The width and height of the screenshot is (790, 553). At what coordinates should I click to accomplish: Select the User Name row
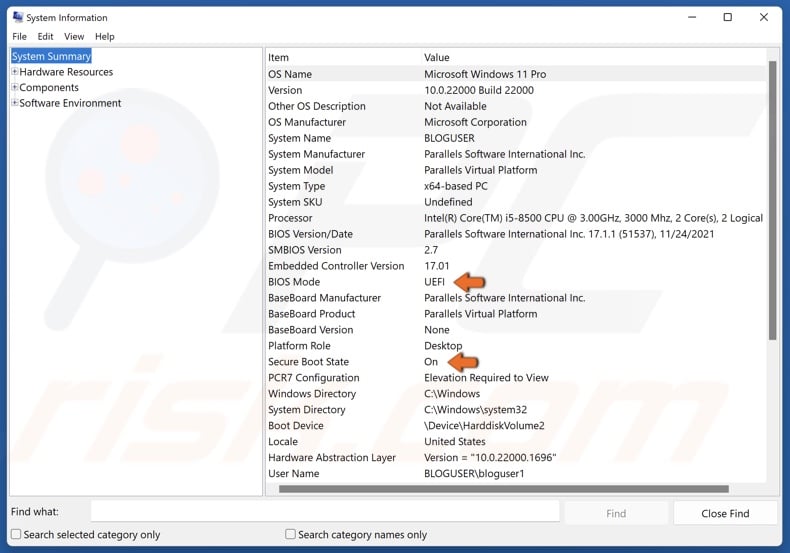pos(516,473)
